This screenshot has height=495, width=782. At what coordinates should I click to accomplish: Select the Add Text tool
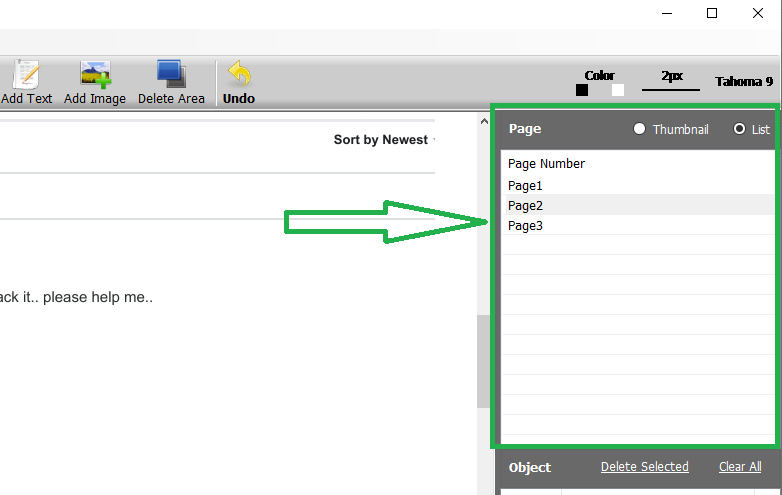pyautogui.click(x=26, y=82)
